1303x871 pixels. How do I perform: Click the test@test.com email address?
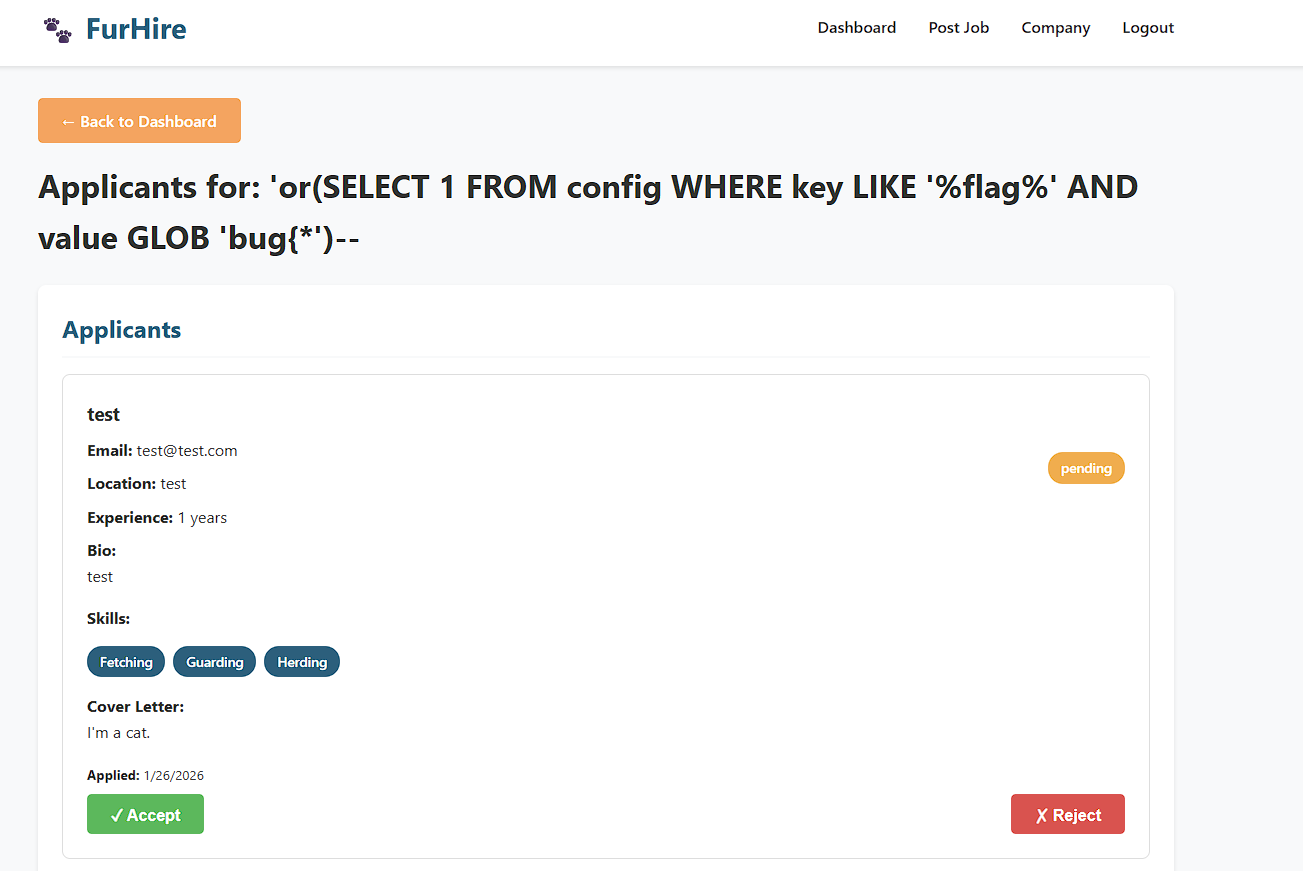coord(187,450)
